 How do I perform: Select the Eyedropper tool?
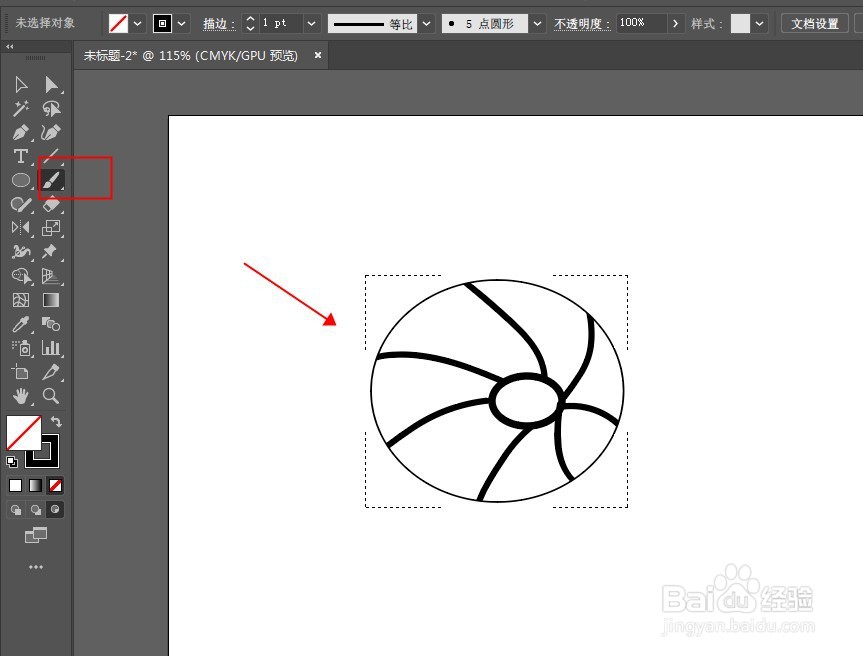pos(21,324)
